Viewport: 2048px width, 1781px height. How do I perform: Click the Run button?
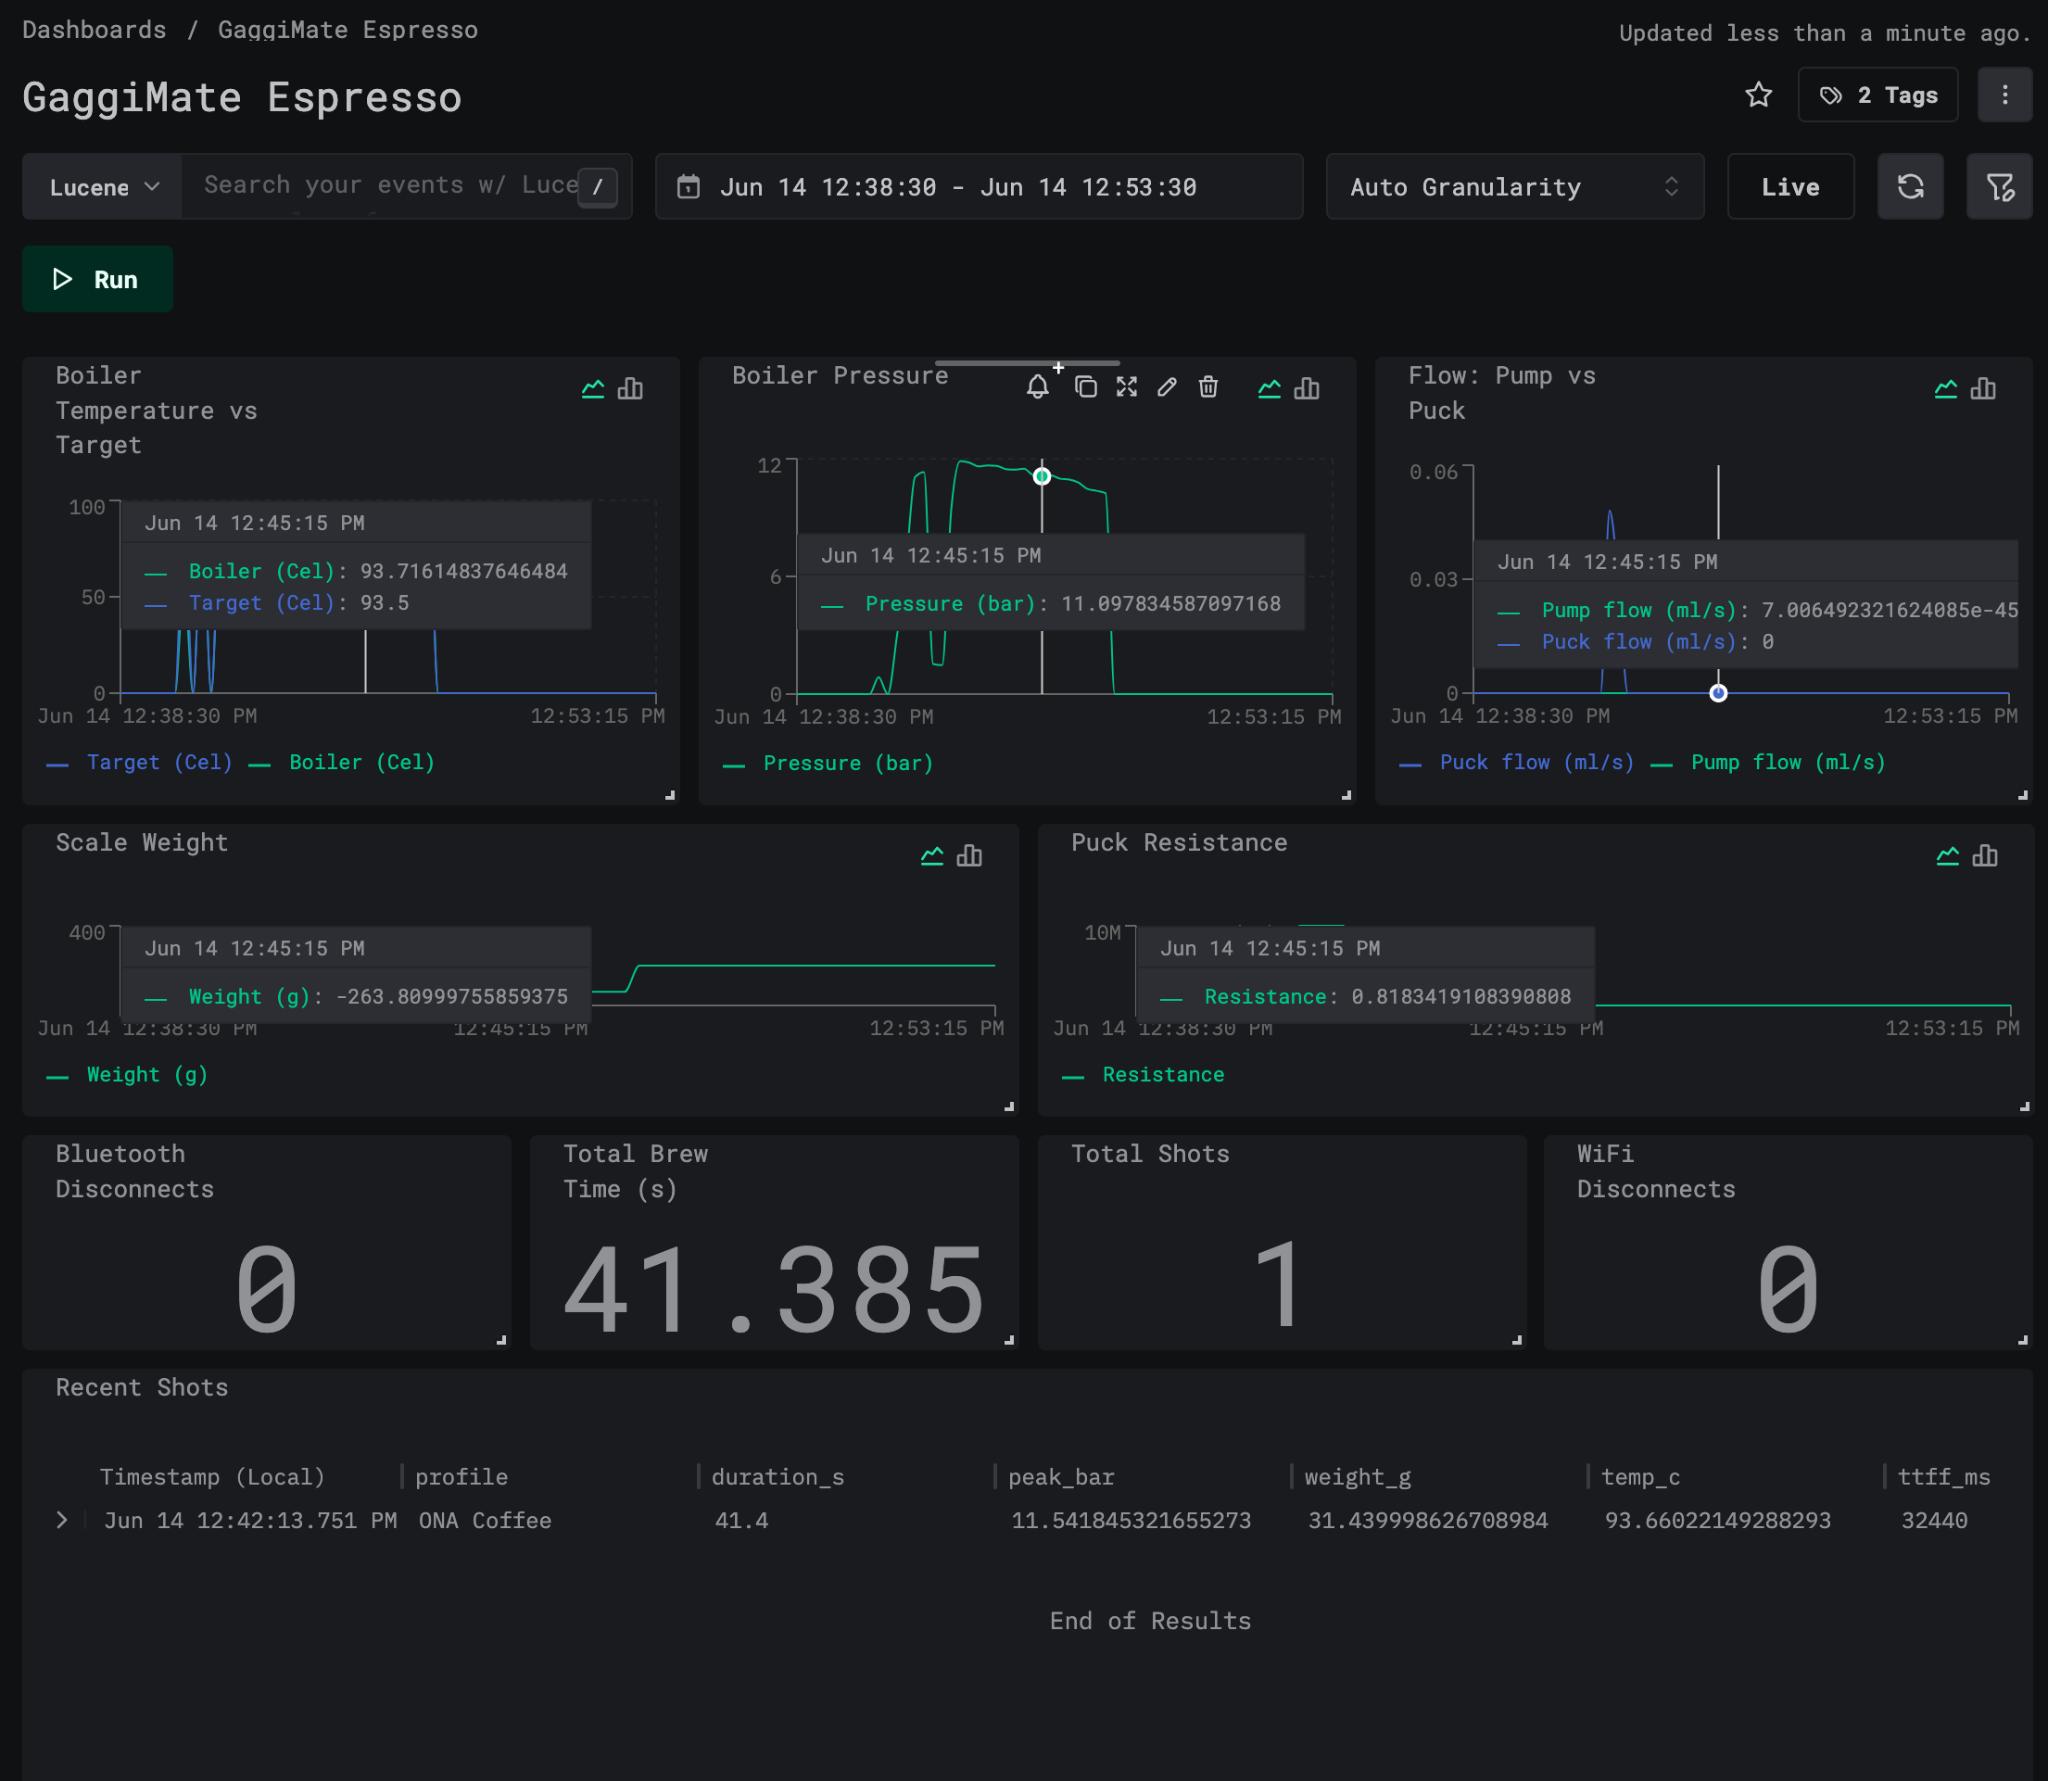[97, 279]
